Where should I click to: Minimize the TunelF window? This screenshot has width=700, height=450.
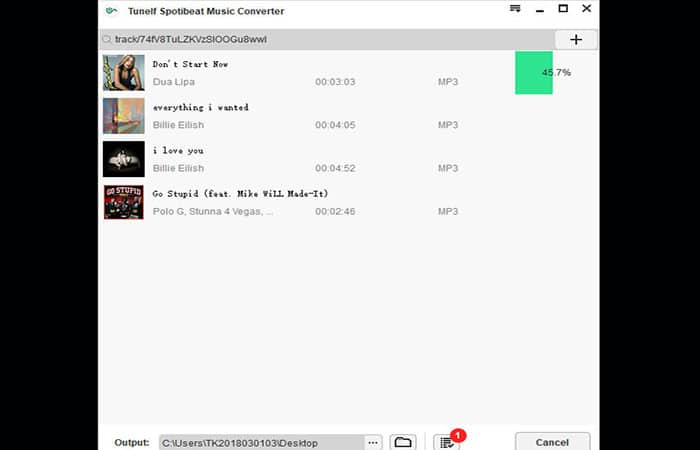(540, 10)
